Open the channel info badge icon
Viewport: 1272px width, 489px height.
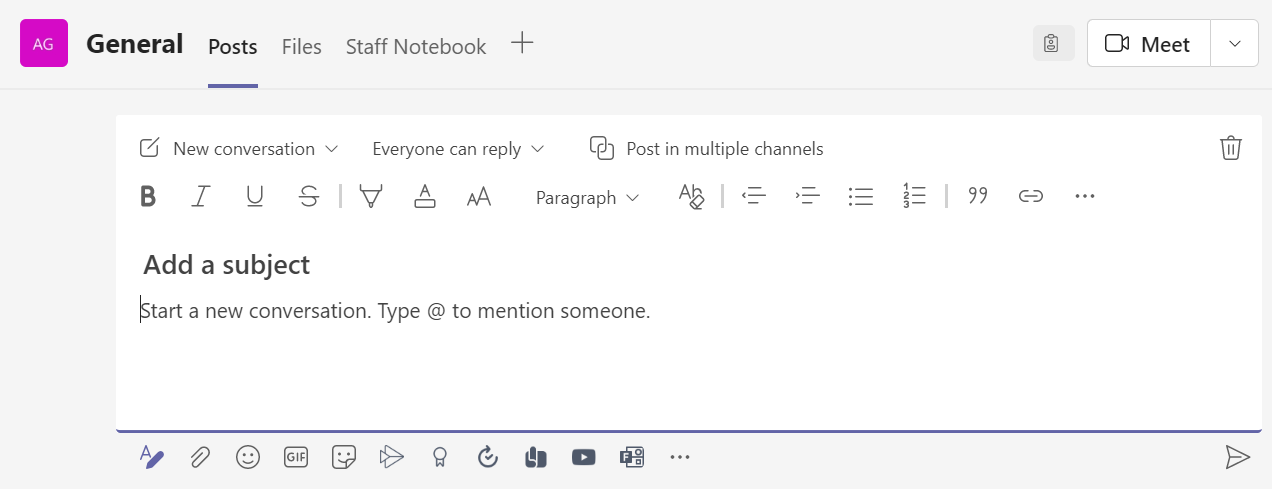[x=1053, y=43]
